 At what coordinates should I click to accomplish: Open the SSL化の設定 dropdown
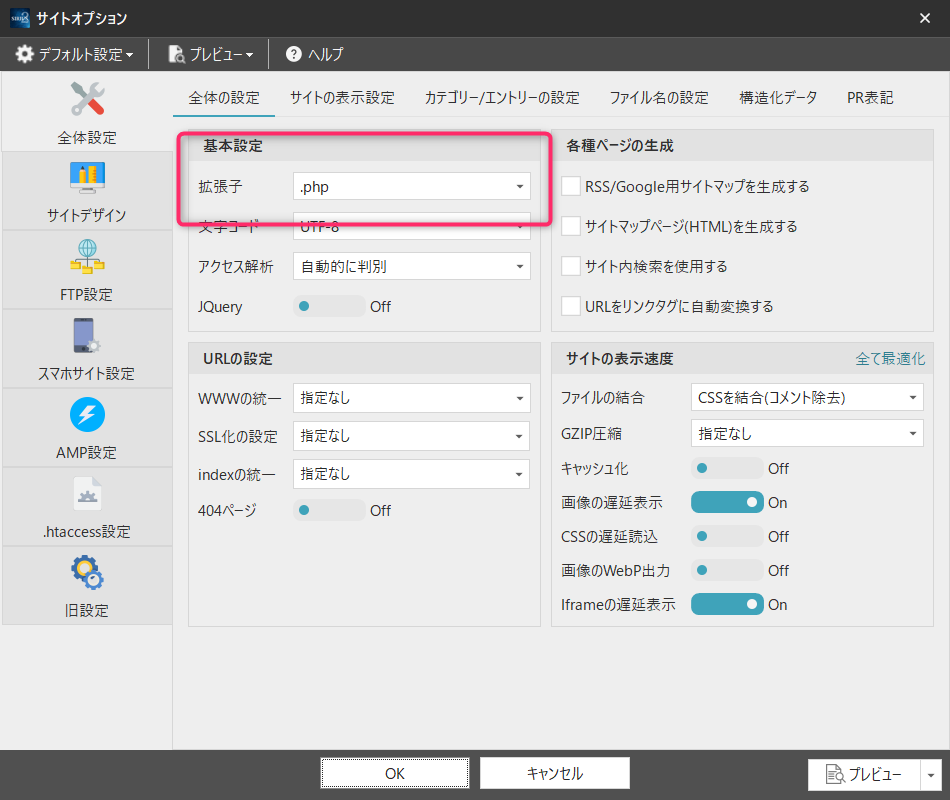(x=411, y=436)
